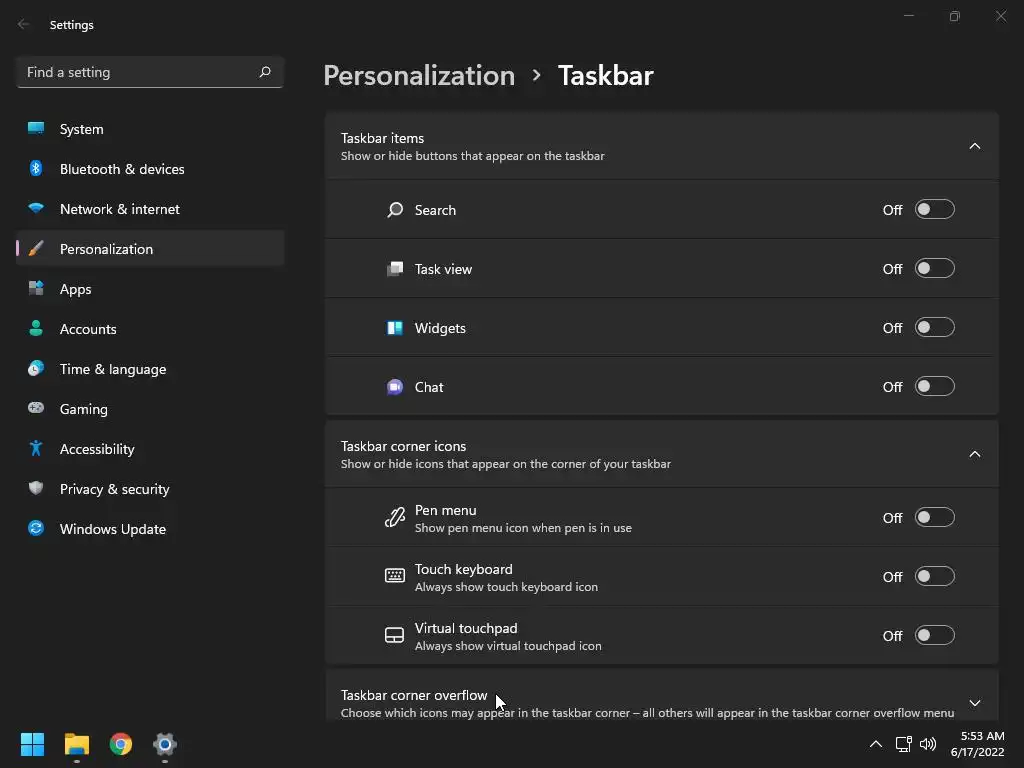Click the volume icon in system tray
1024x768 pixels.
tap(928, 744)
